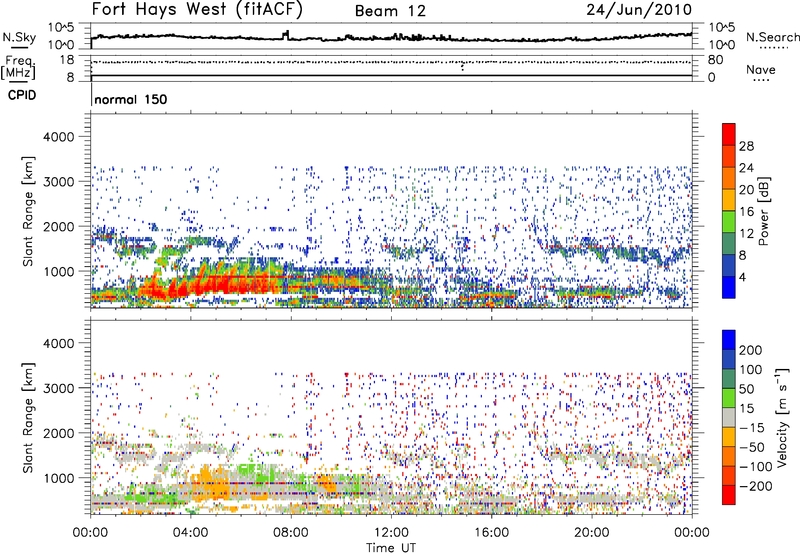Click the solid frequency line near 8 MHz
Viewport: 800px width, 554px height.
391,75
